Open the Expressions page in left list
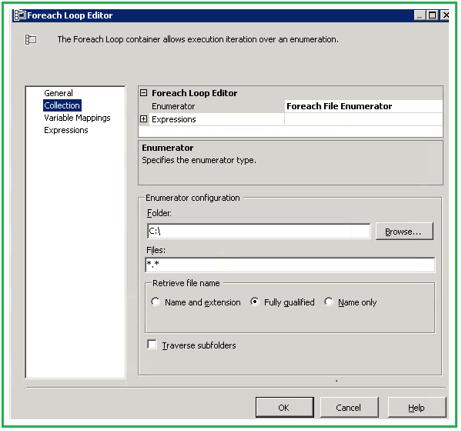 [x=66, y=130]
